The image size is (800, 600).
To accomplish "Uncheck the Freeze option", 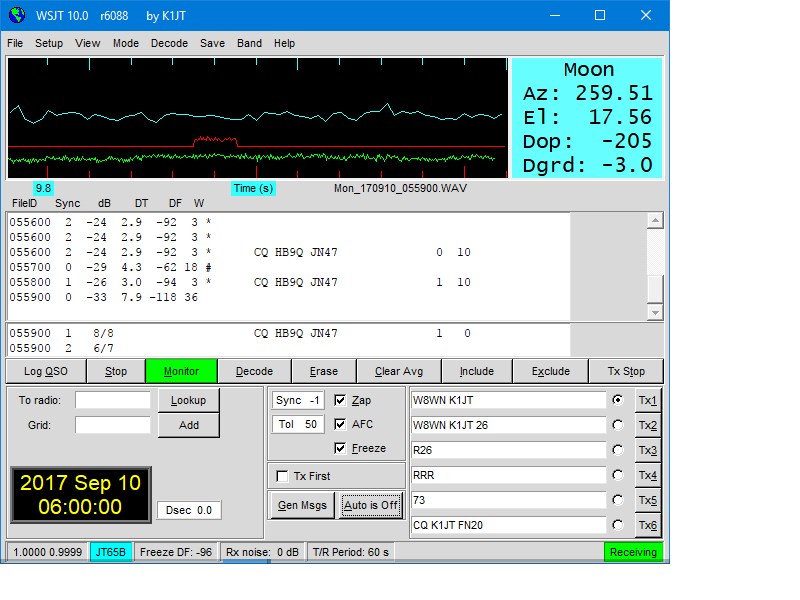I will tap(341, 448).
